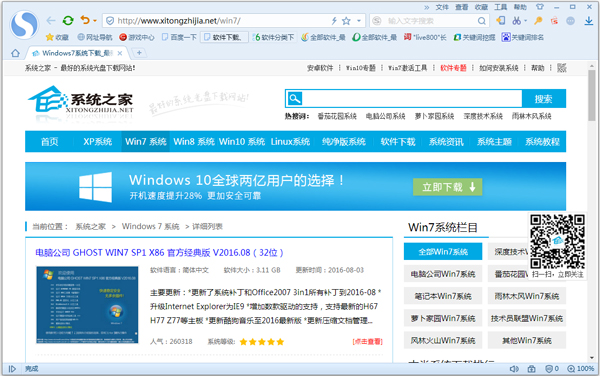Click the red 点击查看 link

point(367,342)
